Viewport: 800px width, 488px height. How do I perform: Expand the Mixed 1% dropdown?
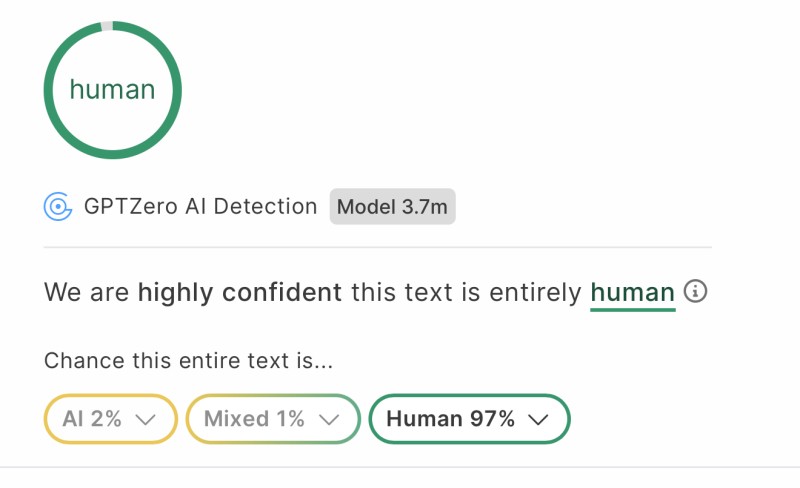[x=271, y=419]
